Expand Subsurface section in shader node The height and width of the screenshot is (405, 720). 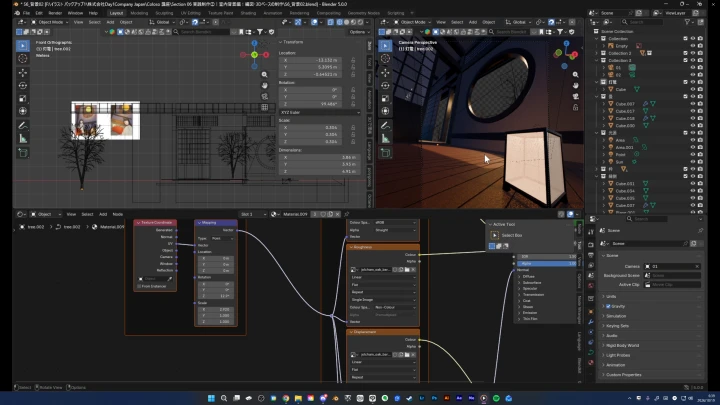tap(519, 283)
